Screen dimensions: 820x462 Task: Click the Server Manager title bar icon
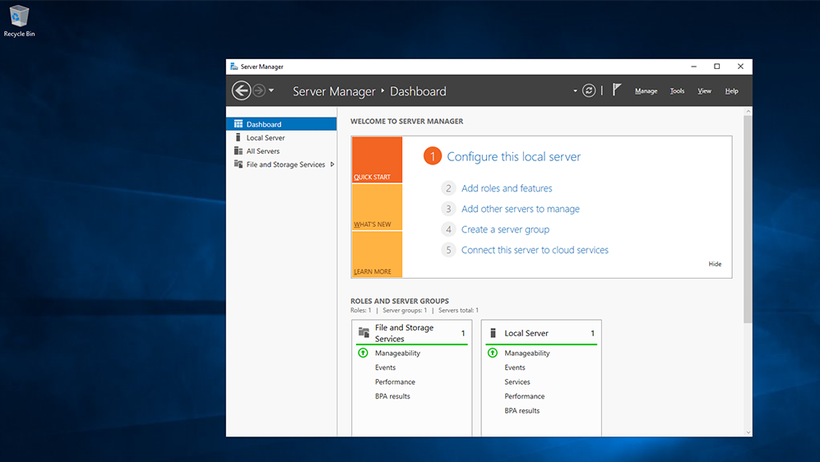(234, 66)
